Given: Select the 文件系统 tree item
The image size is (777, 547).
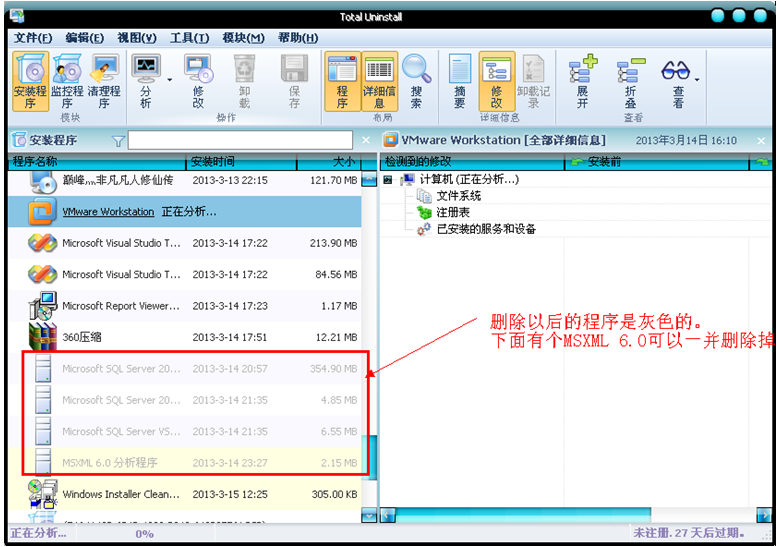Looking at the screenshot, I should (458, 196).
